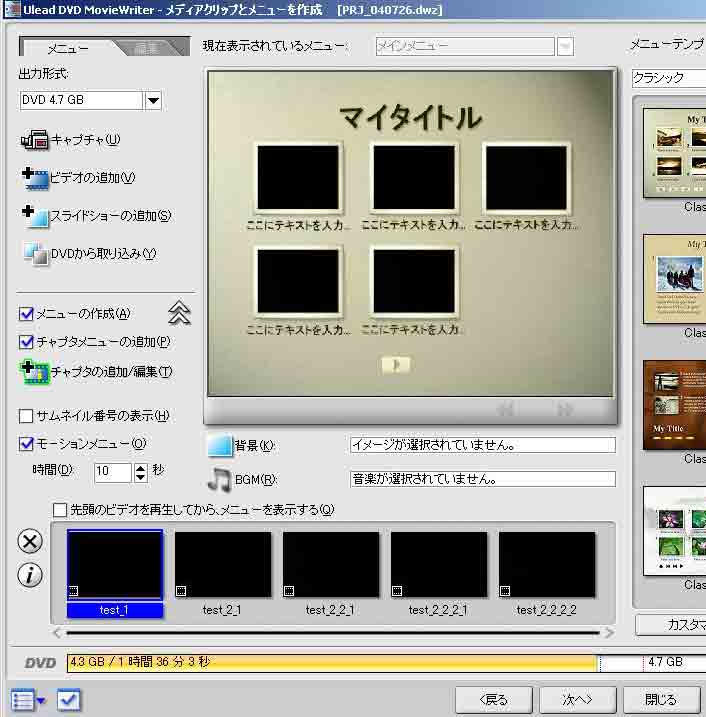Click the スライドショーの追加 add slideshow icon

coord(35,215)
